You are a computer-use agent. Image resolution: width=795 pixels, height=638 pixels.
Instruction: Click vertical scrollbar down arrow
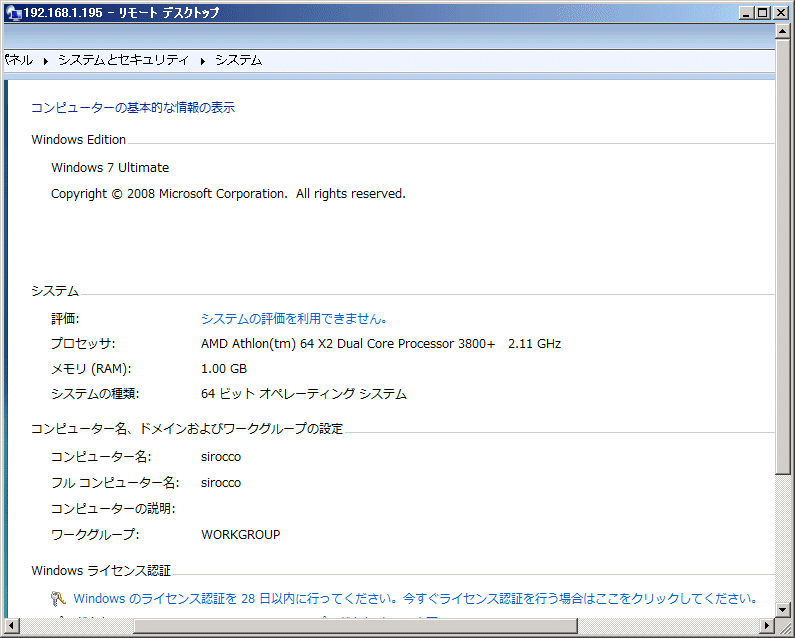coord(782,609)
